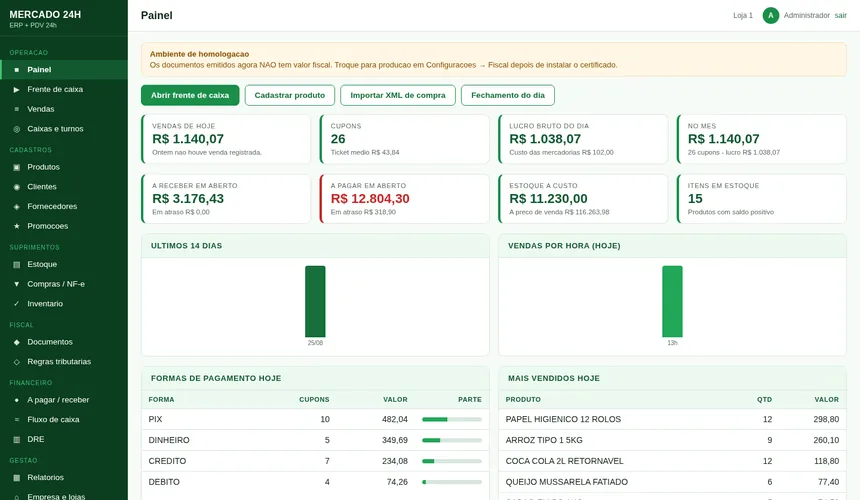The width and height of the screenshot is (860, 500).
Task: Click the Itens em estoque card
Action: [762, 199]
